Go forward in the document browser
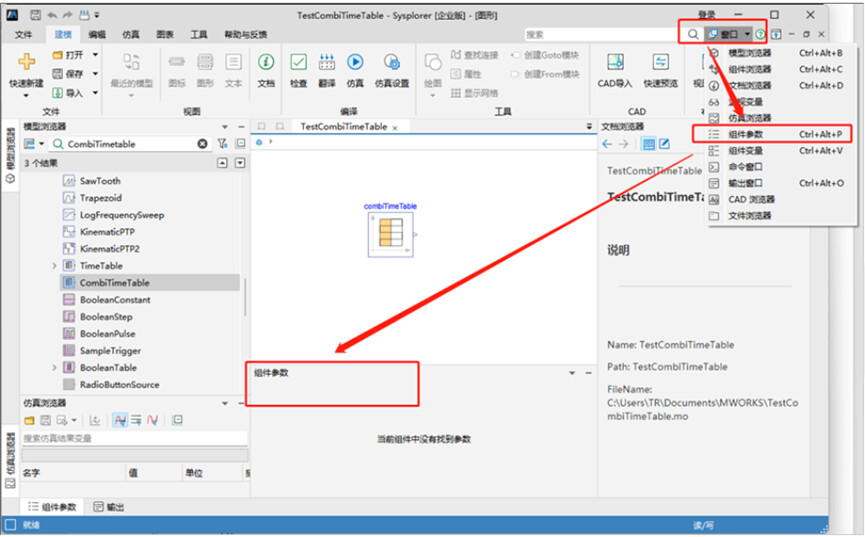 pyautogui.click(x=623, y=144)
